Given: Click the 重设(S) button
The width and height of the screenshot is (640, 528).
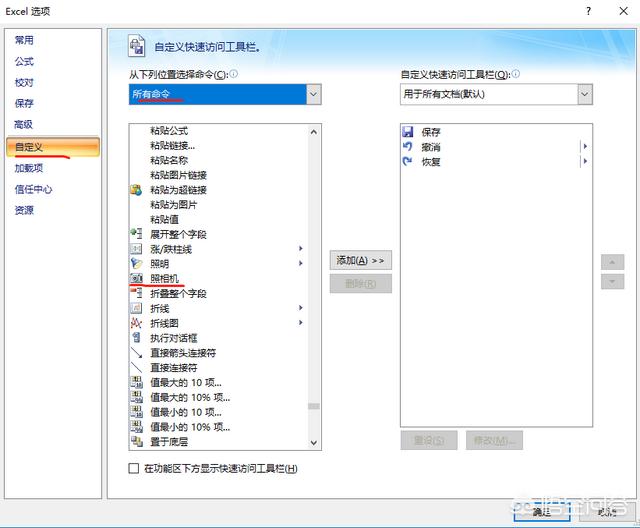Looking at the screenshot, I should [429, 440].
